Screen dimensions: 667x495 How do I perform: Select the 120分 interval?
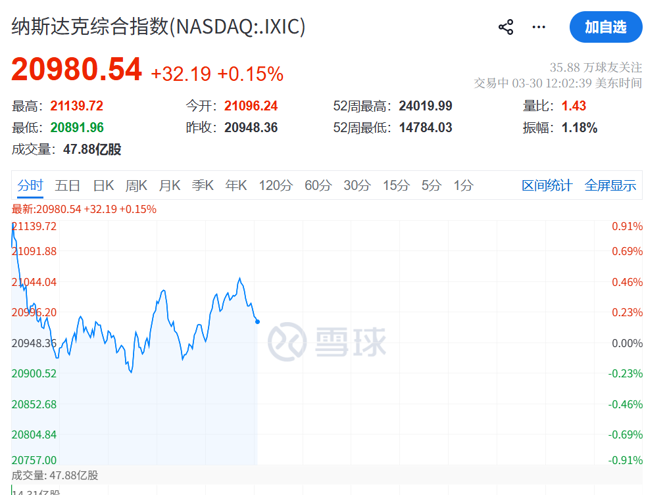click(x=275, y=185)
